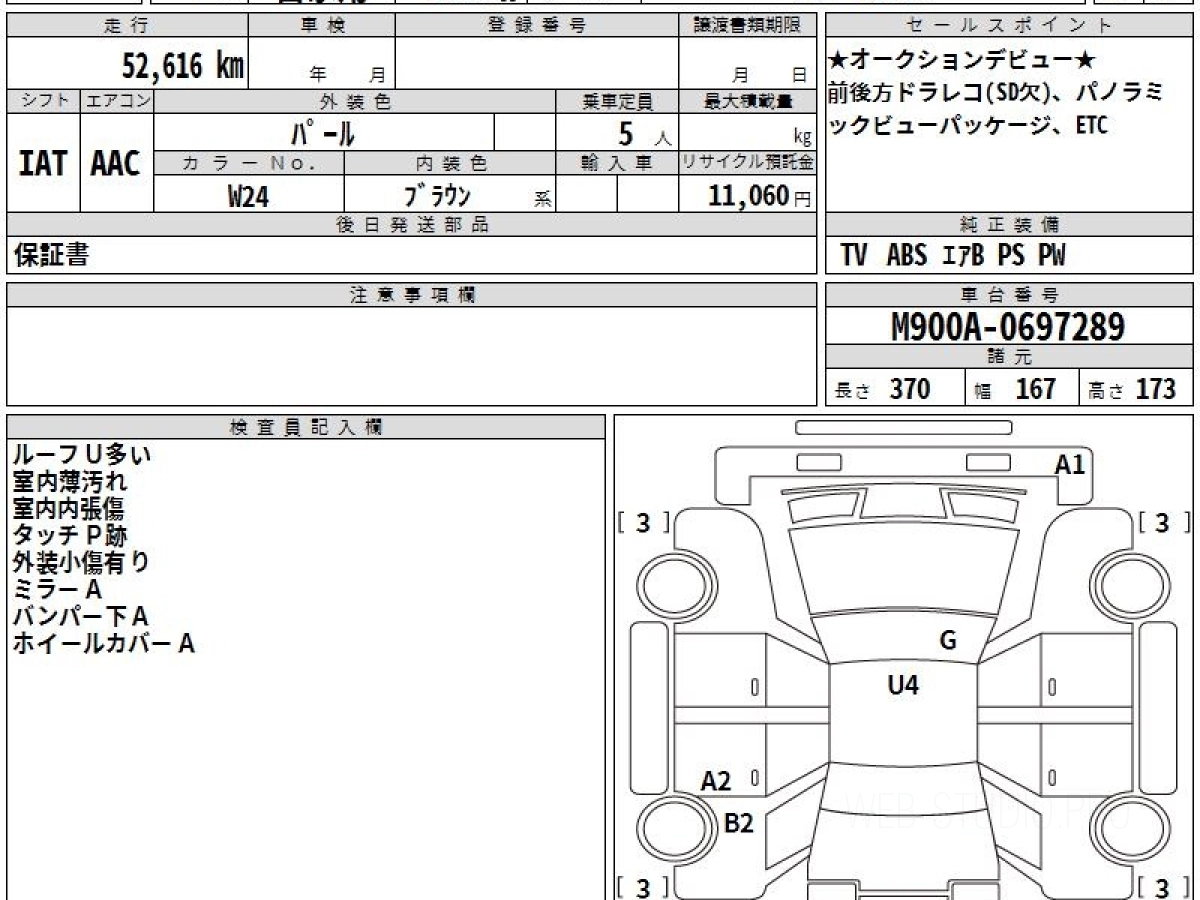1200x900 pixels.
Task: Click TV in the equipment list
Action: (x=853, y=255)
